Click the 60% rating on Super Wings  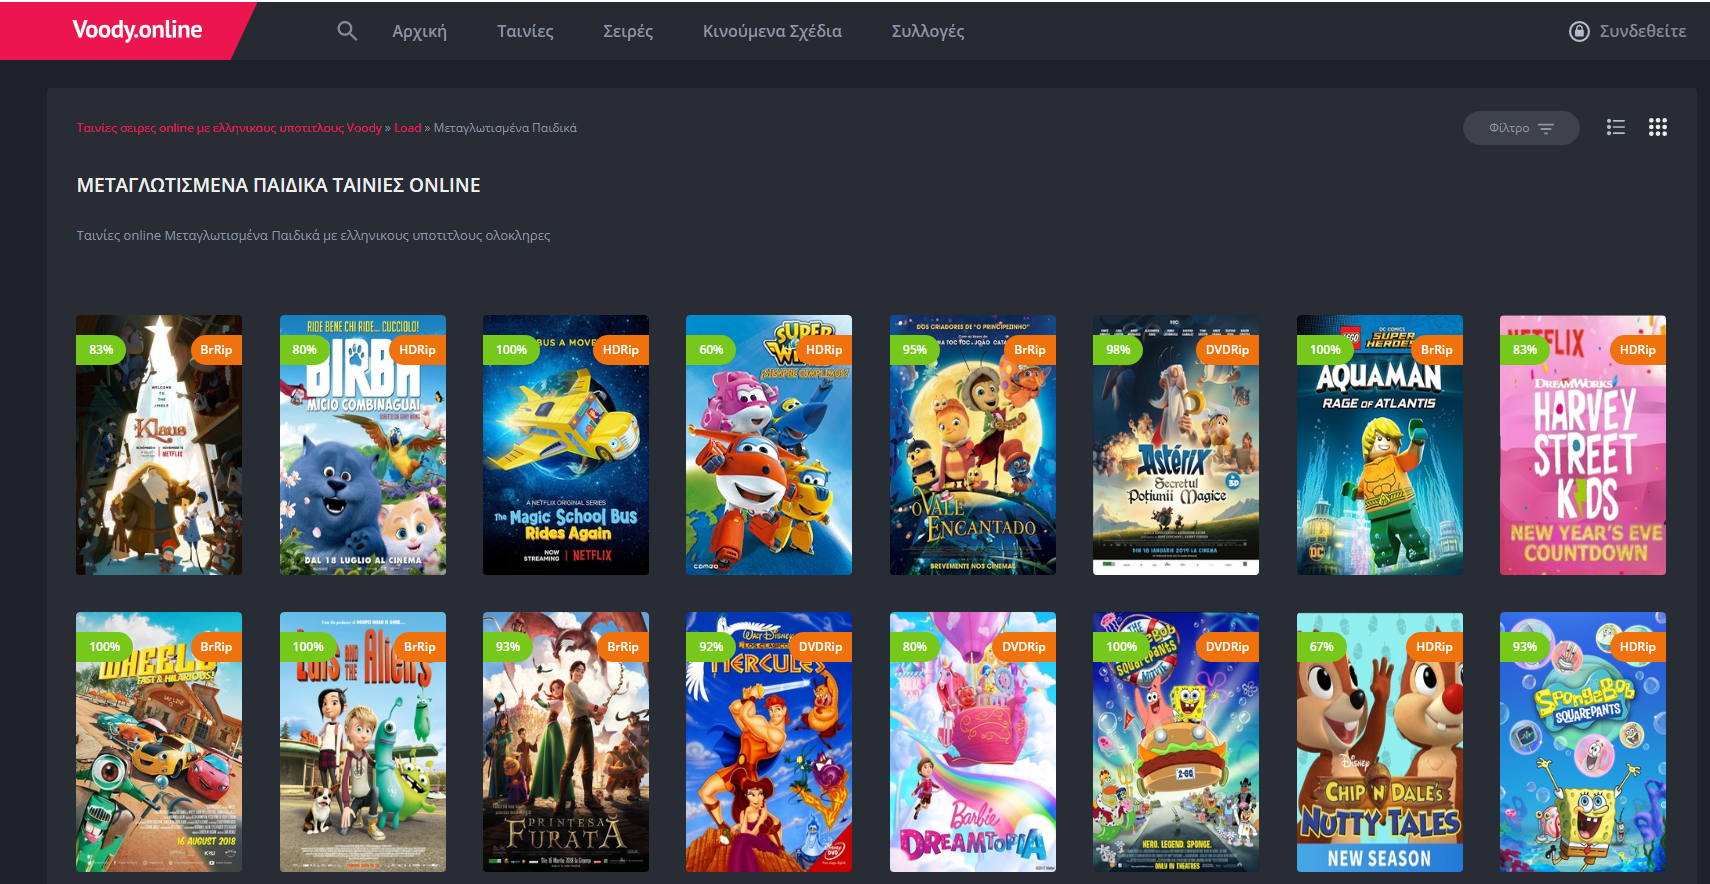tap(711, 350)
